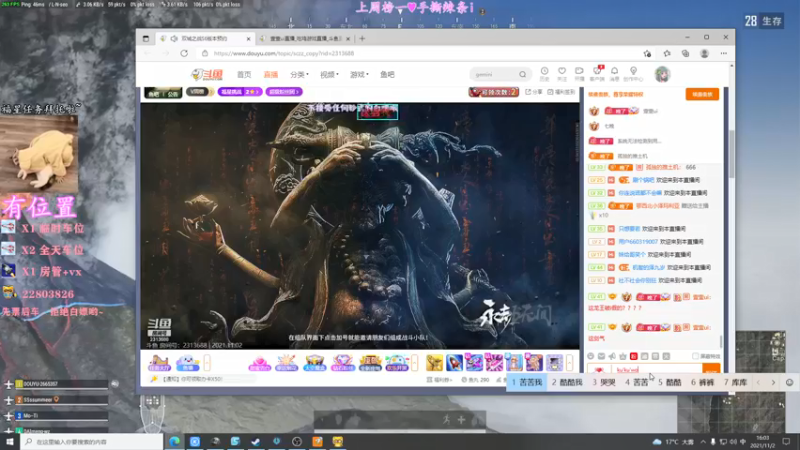
Task: Expand the arrow at gift row end
Action: pos(569,363)
